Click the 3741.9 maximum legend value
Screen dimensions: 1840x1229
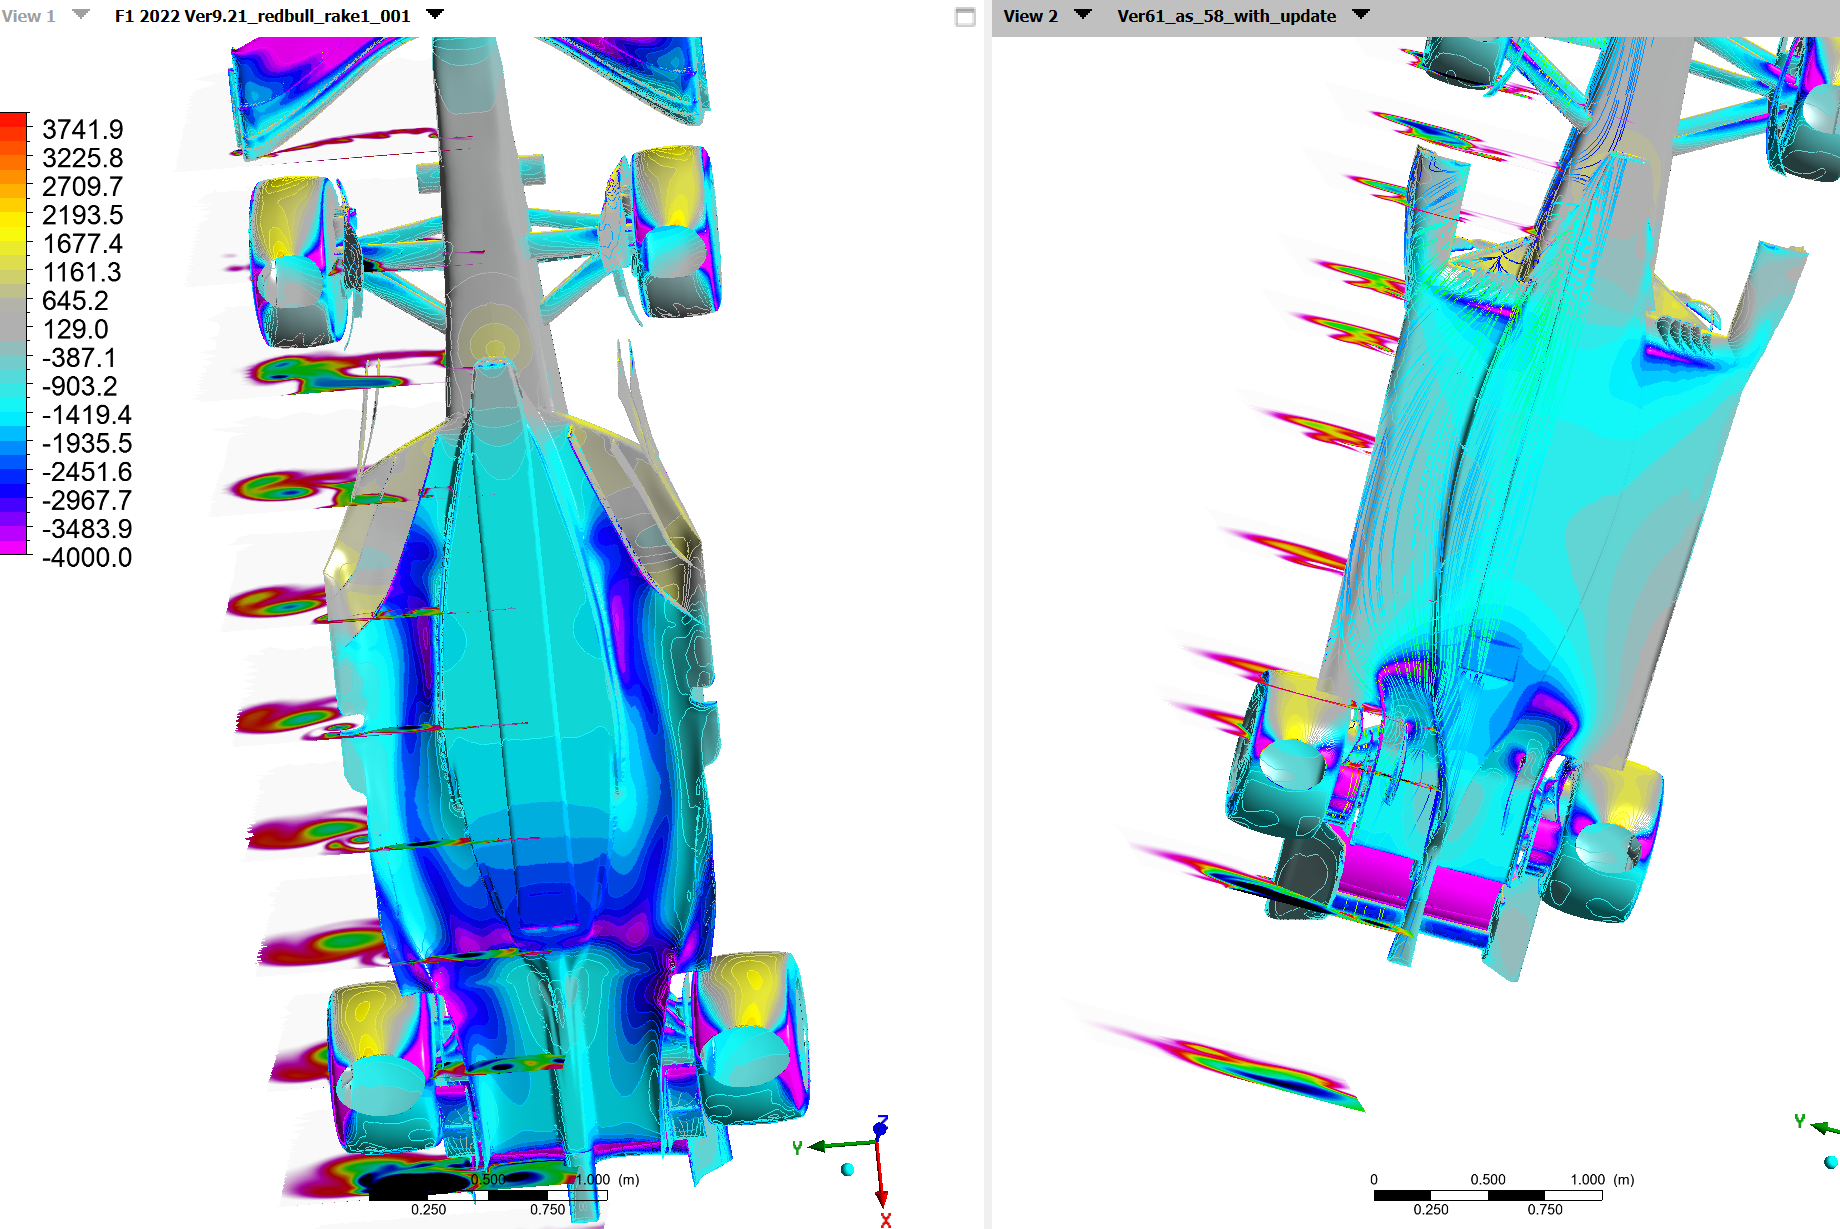click(82, 129)
